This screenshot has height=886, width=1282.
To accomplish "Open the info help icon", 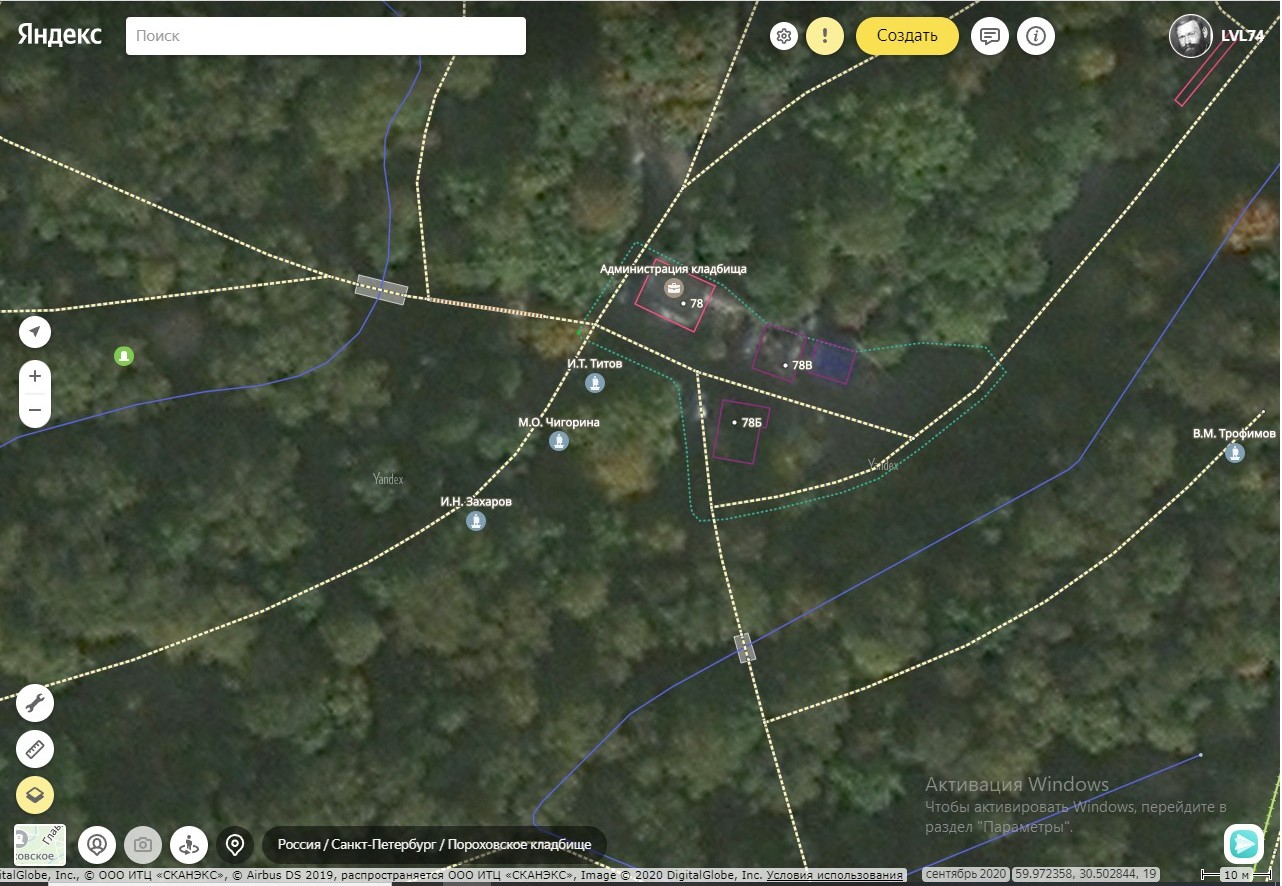I will coord(1036,37).
